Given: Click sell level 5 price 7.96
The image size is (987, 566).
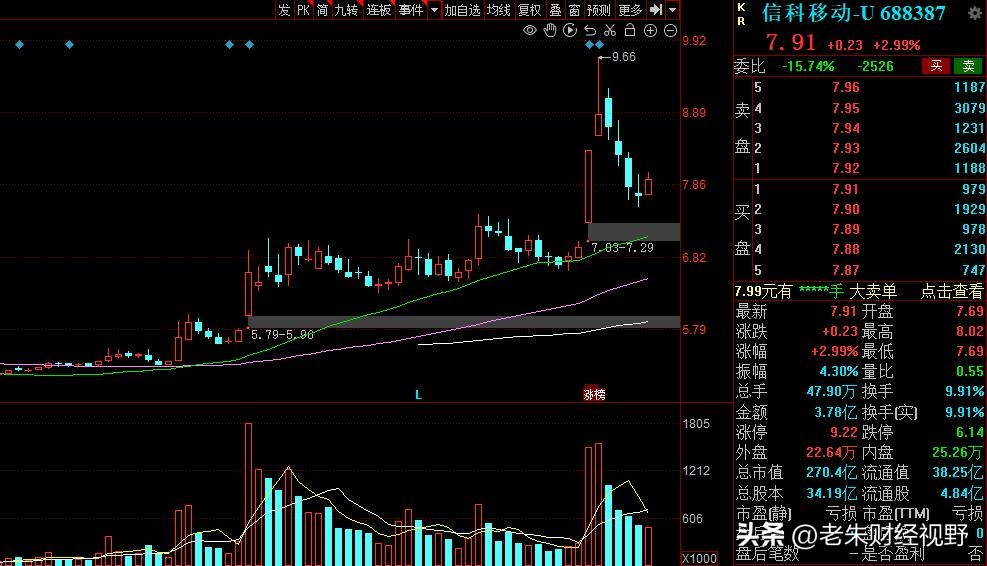Looking at the screenshot, I should tap(845, 88).
